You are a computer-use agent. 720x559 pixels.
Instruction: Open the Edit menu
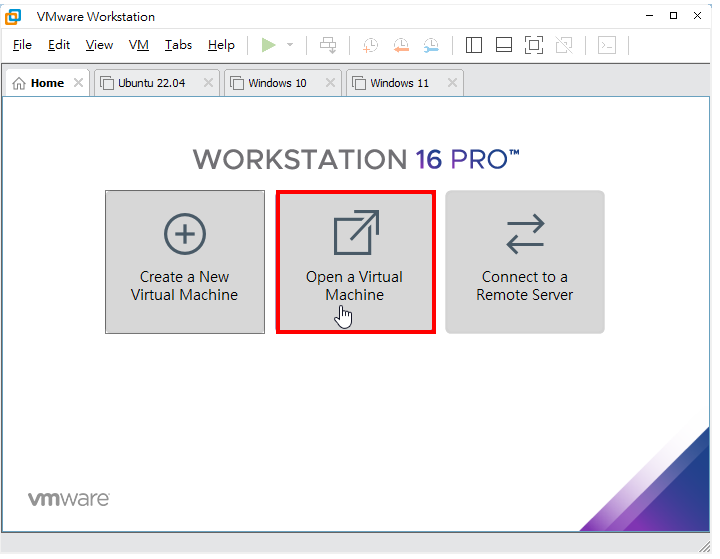tap(59, 45)
